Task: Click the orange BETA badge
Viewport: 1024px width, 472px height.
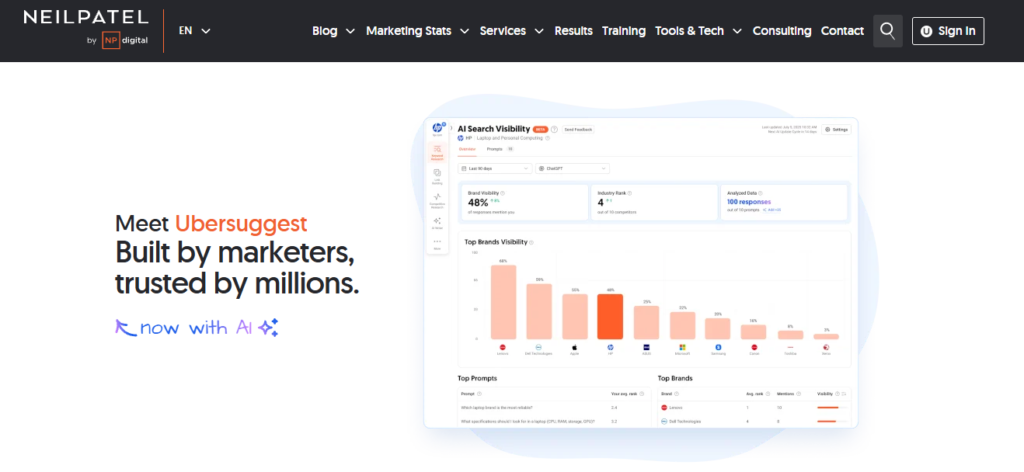Action: pyautogui.click(x=540, y=129)
